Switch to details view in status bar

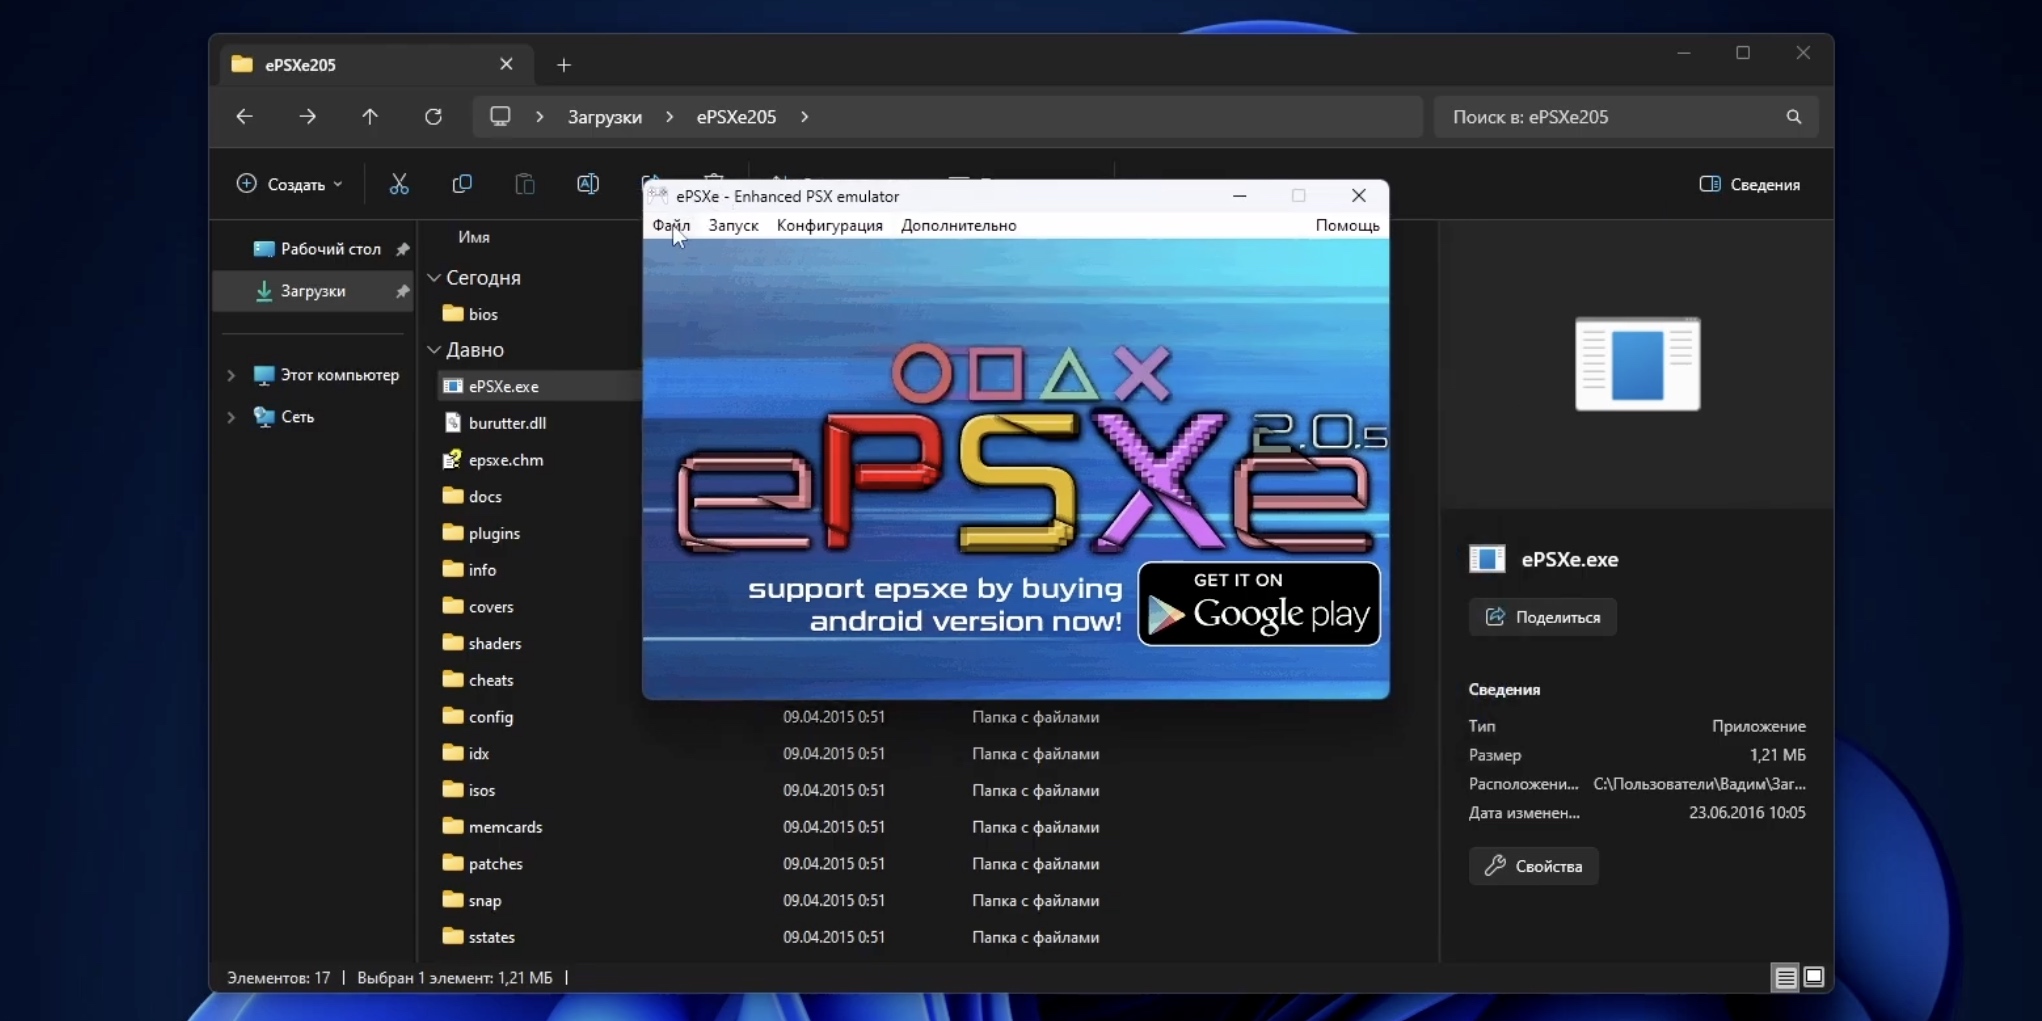[x=1783, y=977]
